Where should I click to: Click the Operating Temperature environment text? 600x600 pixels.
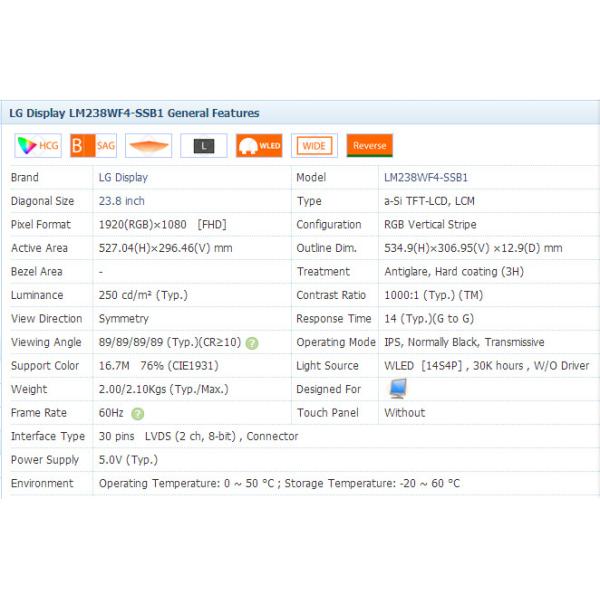[279, 483]
